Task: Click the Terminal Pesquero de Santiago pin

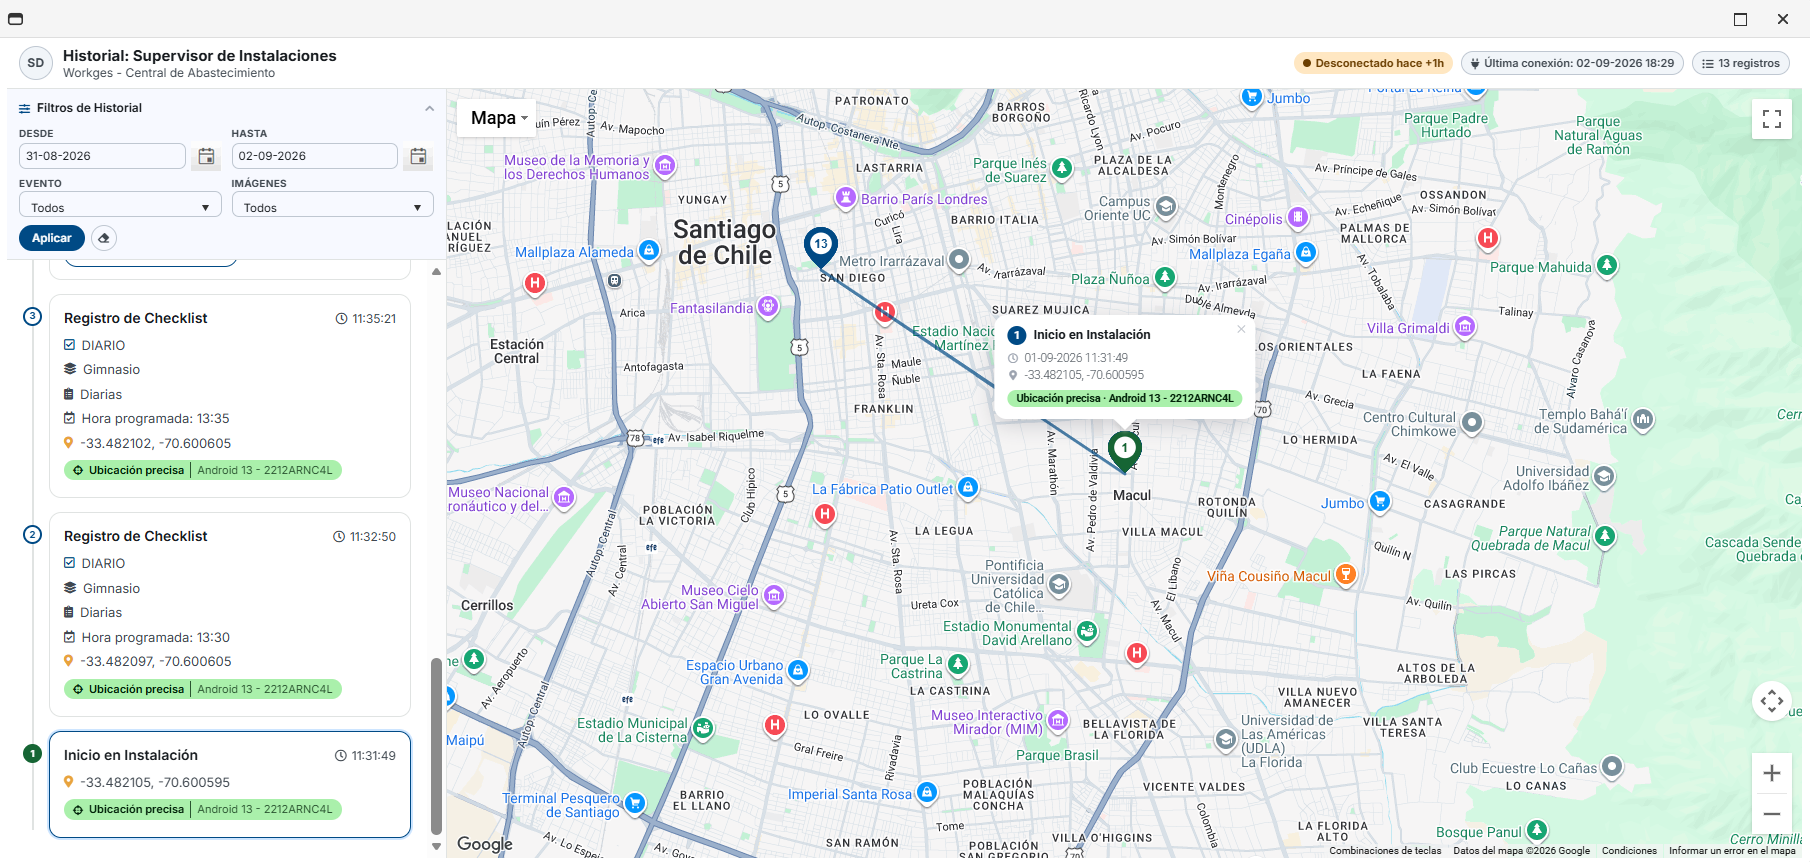Action: pyautogui.click(x=634, y=803)
